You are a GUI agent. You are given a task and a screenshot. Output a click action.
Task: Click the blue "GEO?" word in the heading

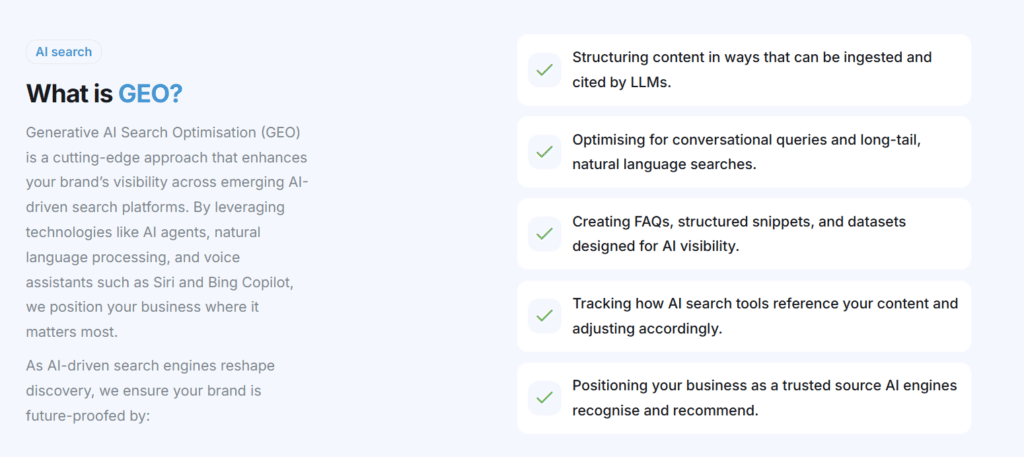click(x=150, y=94)
